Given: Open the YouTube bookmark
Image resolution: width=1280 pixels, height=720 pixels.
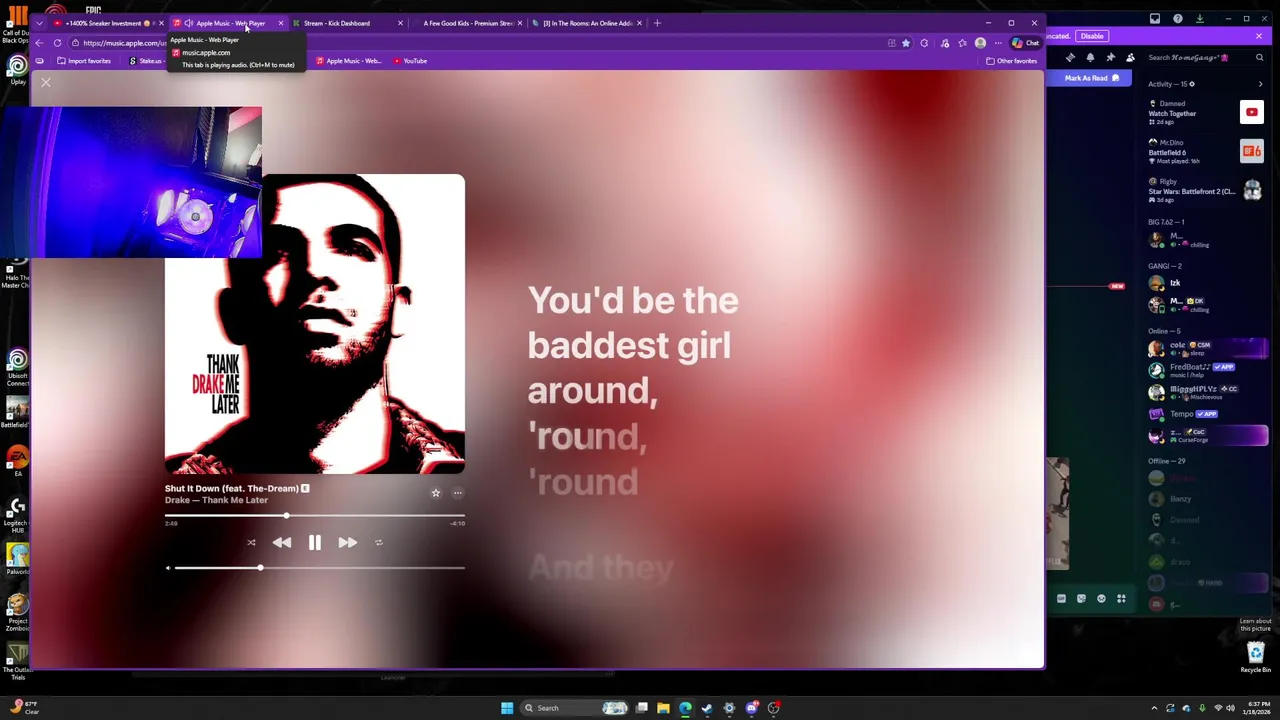Looking at the screenshot, I should coord(410,61).
